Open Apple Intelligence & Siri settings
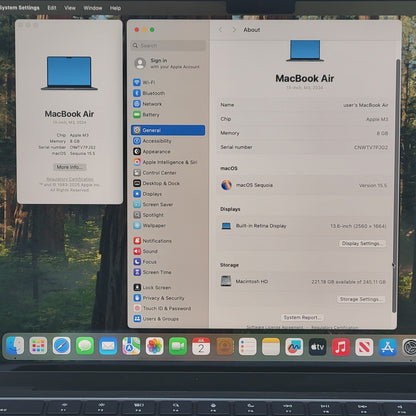The image size is (416, 416). [165, 162]
